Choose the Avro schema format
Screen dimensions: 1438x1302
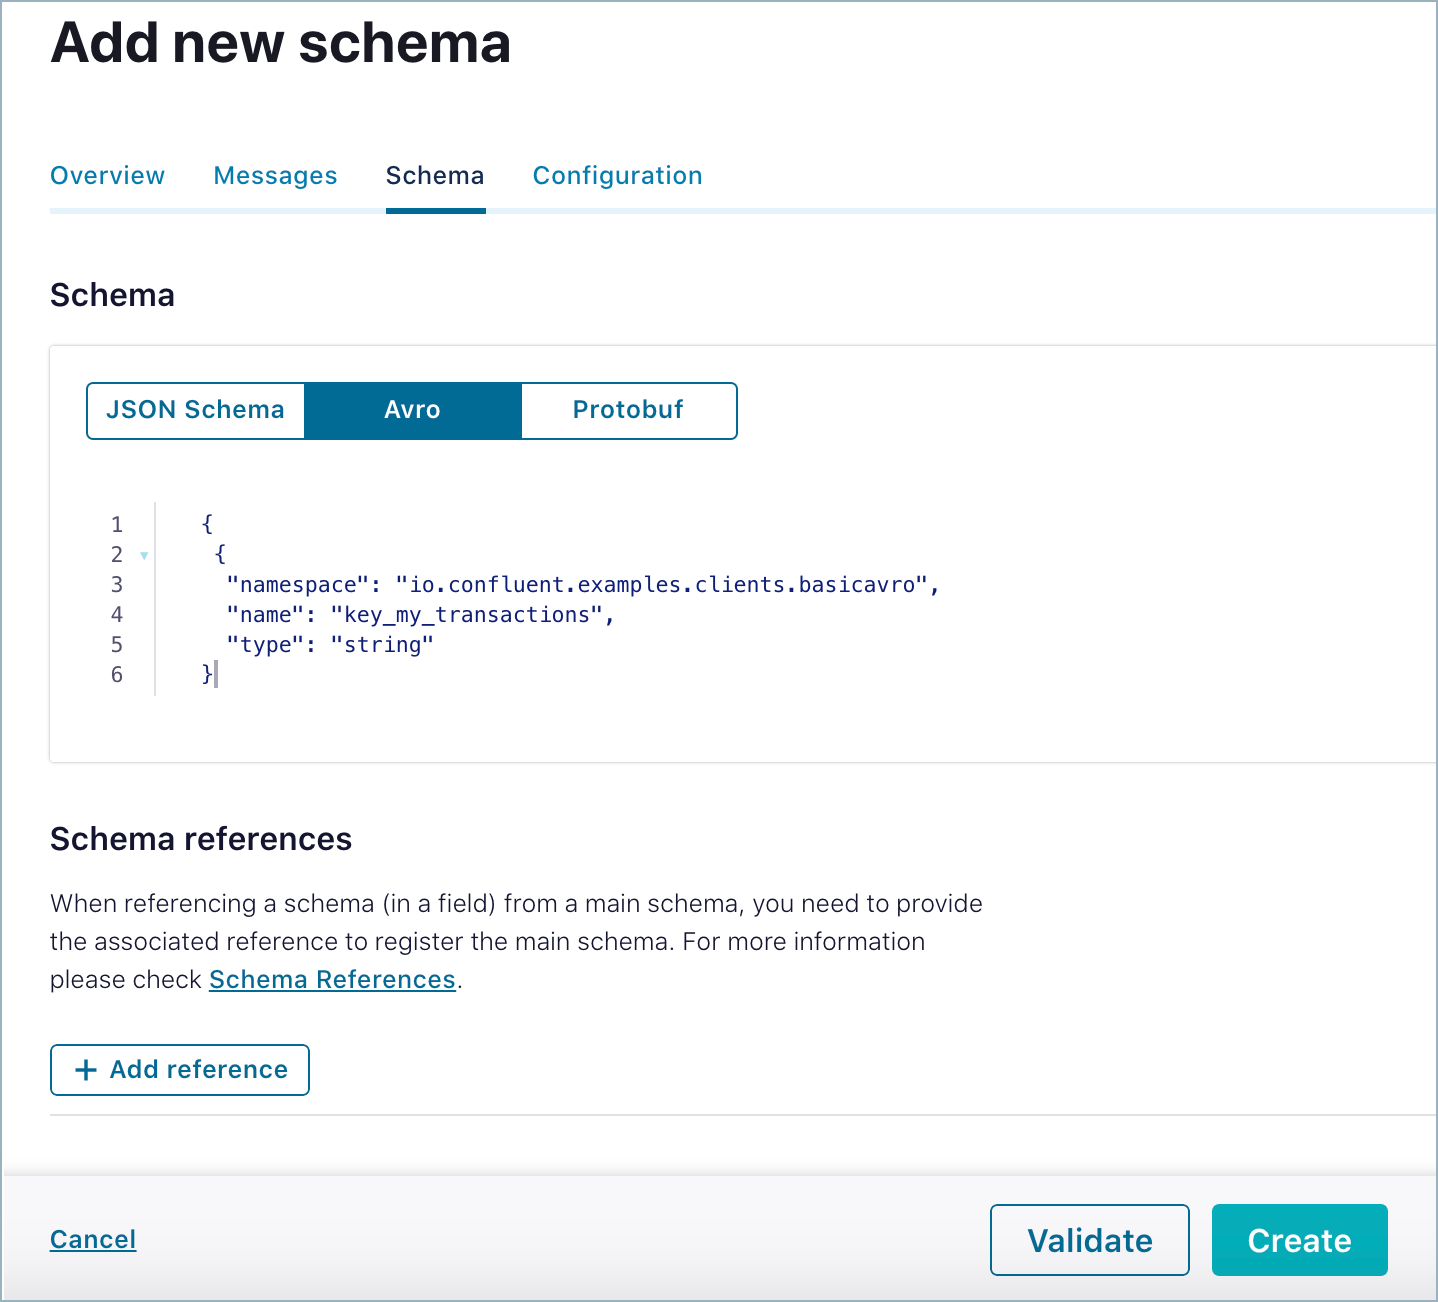(412, 410)
